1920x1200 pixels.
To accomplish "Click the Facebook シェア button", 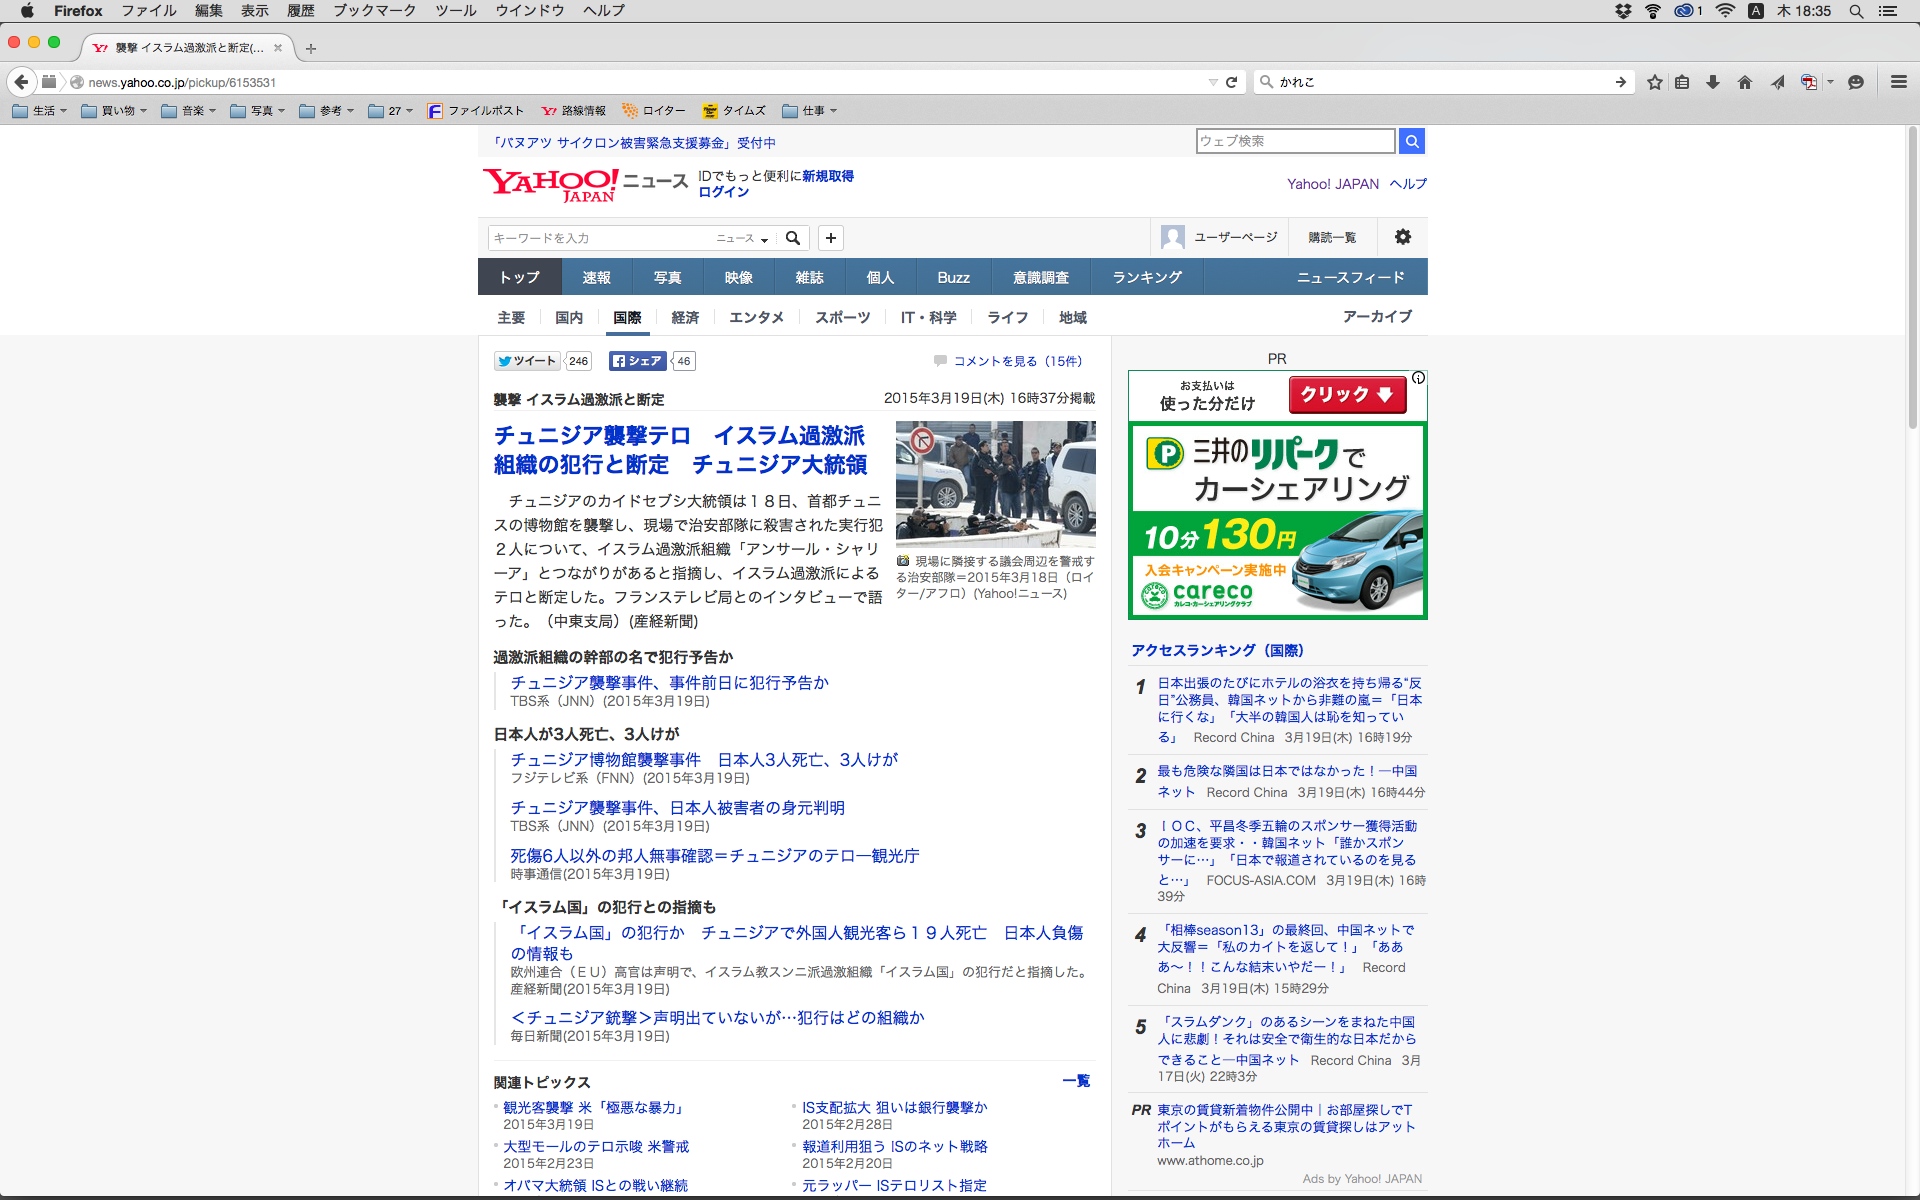I will click(x=638, y=361).
